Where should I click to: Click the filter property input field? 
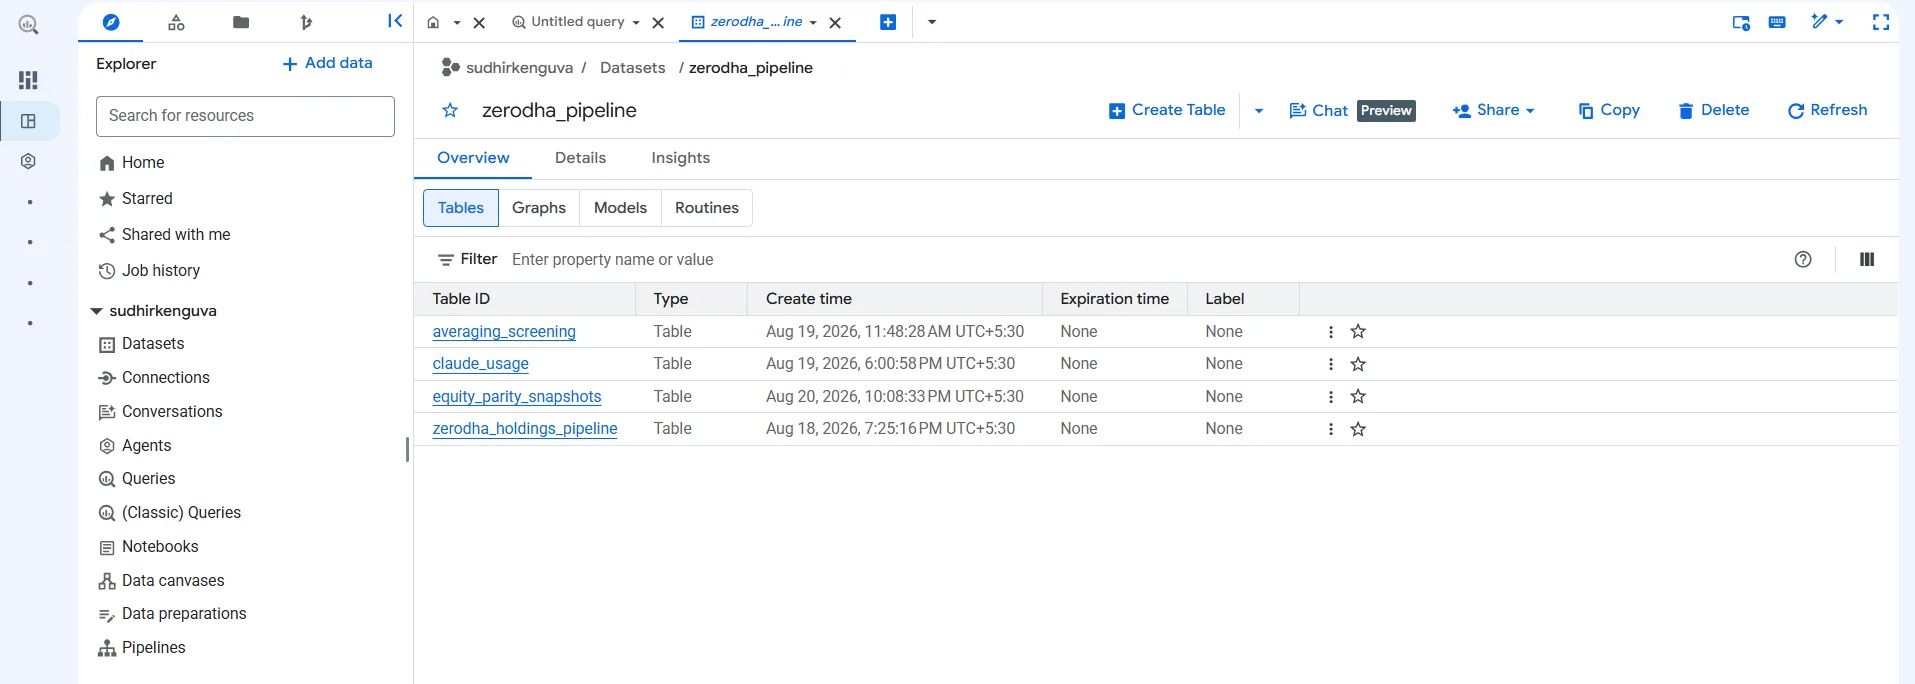[1140, 260]
